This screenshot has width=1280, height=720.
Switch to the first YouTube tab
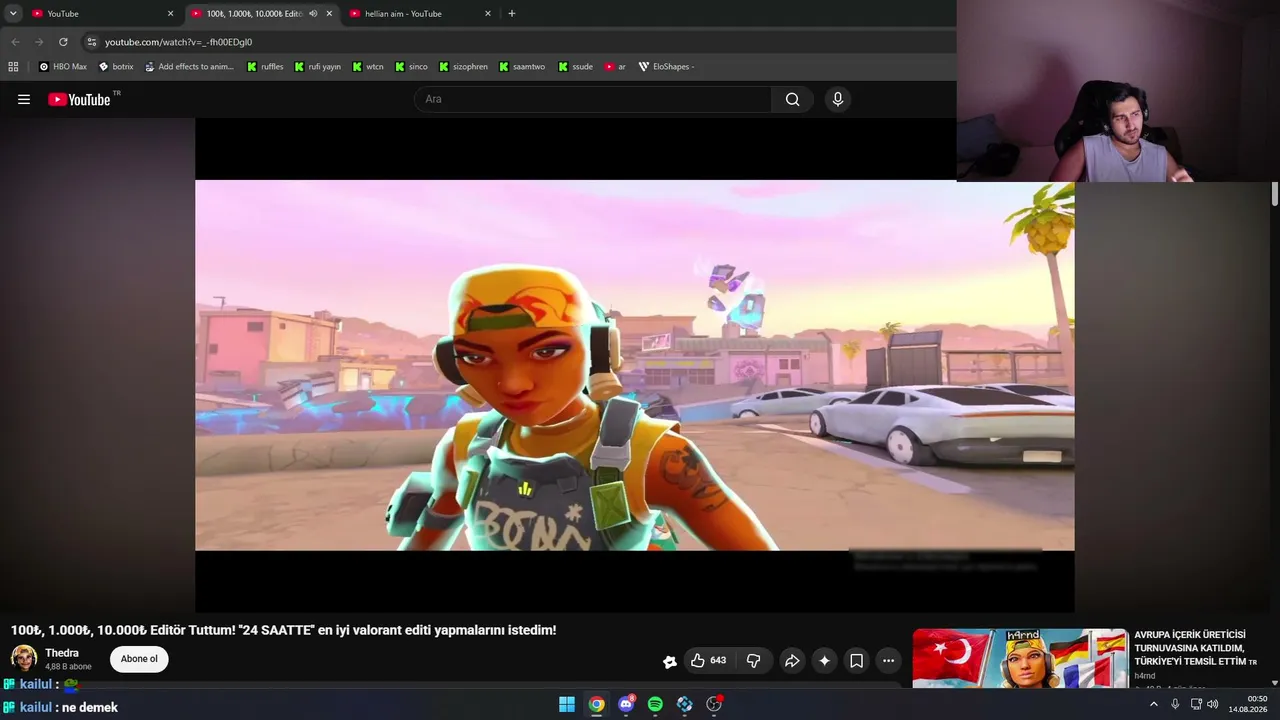click(x=98, y=14)
